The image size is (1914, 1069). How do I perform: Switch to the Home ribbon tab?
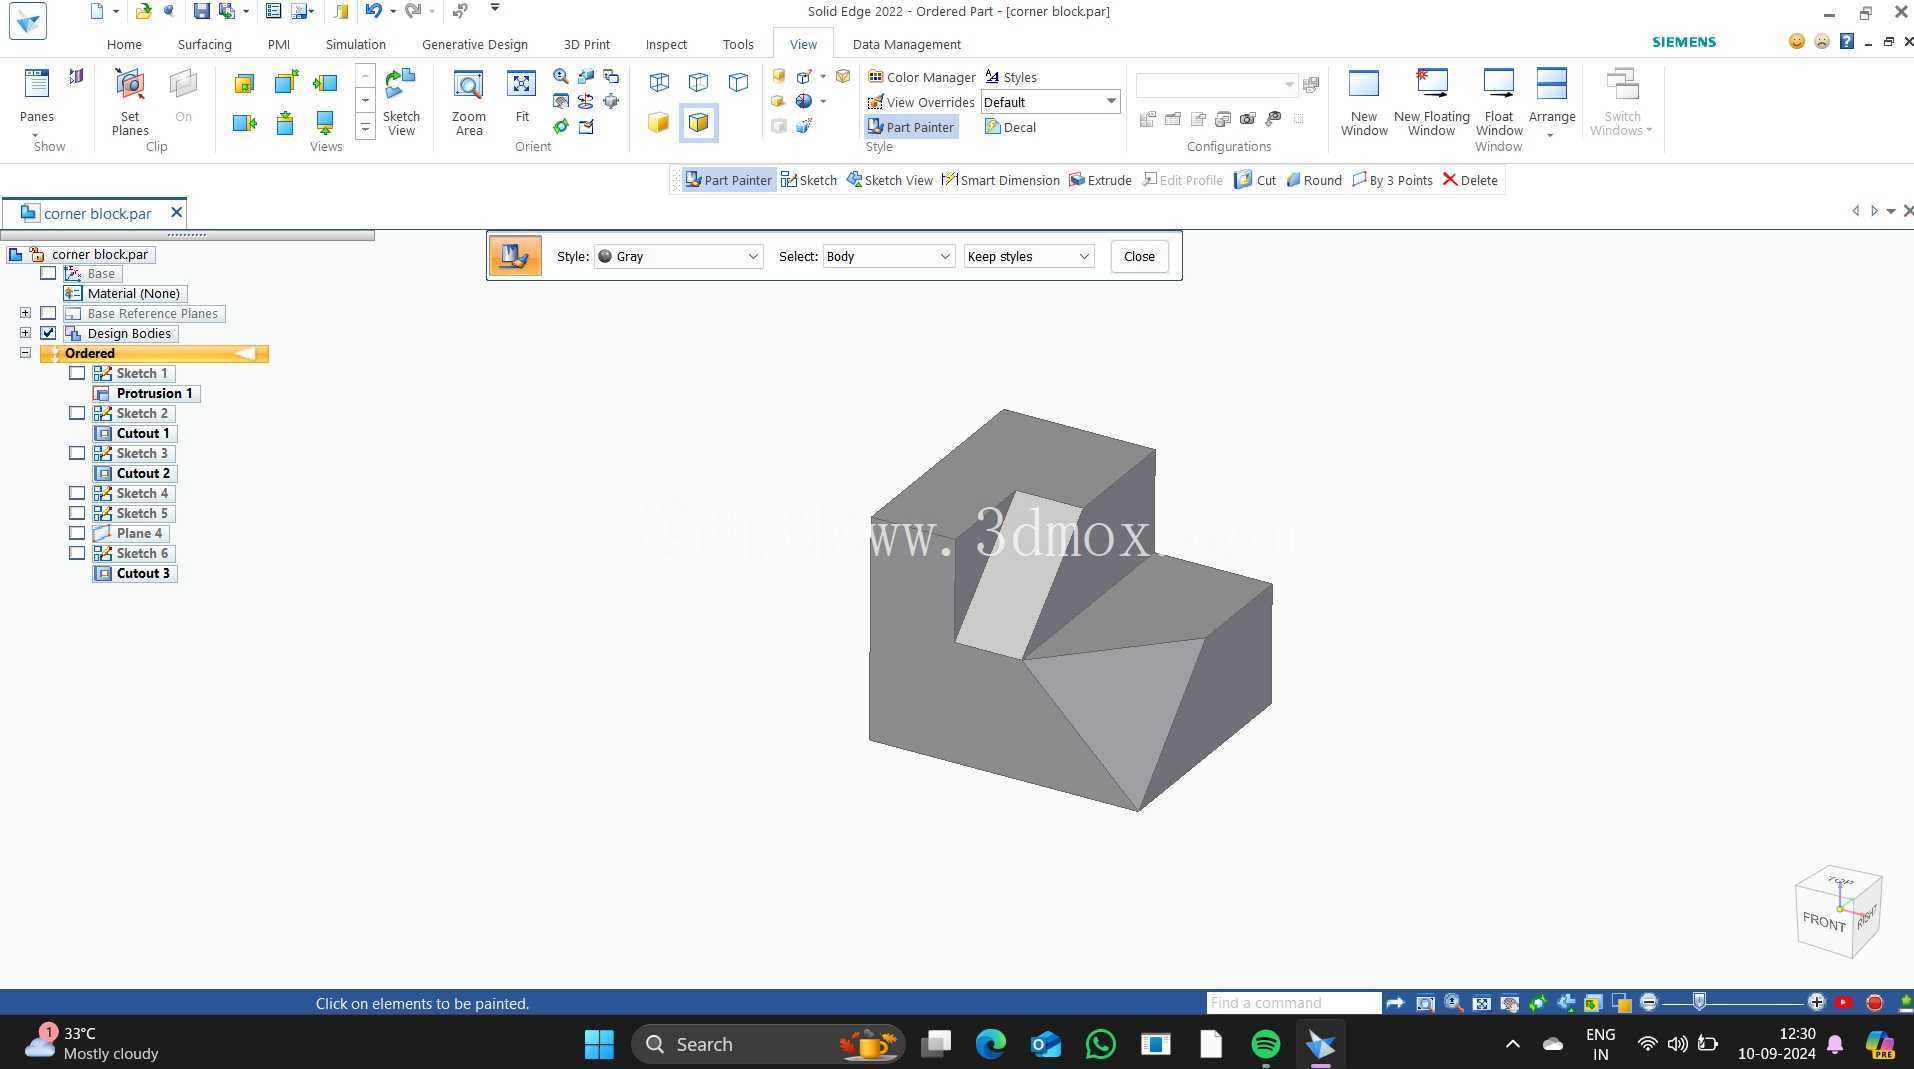click(124, 44)
